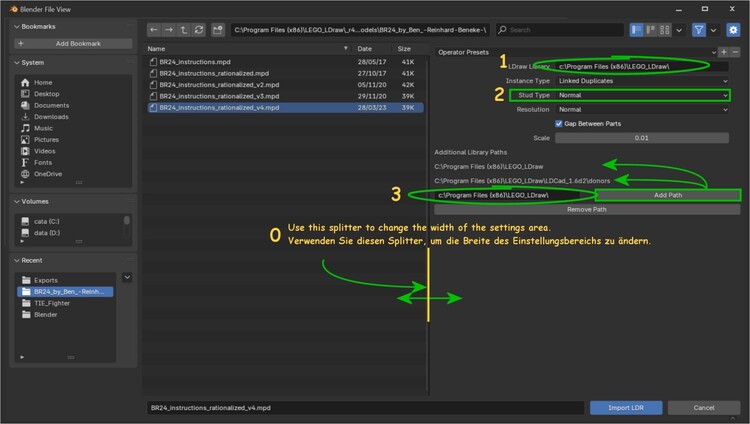The image size is (750, 424).
Task: Toggle the Gap Between Parts checkbox
Action: [x=560, y=123]
